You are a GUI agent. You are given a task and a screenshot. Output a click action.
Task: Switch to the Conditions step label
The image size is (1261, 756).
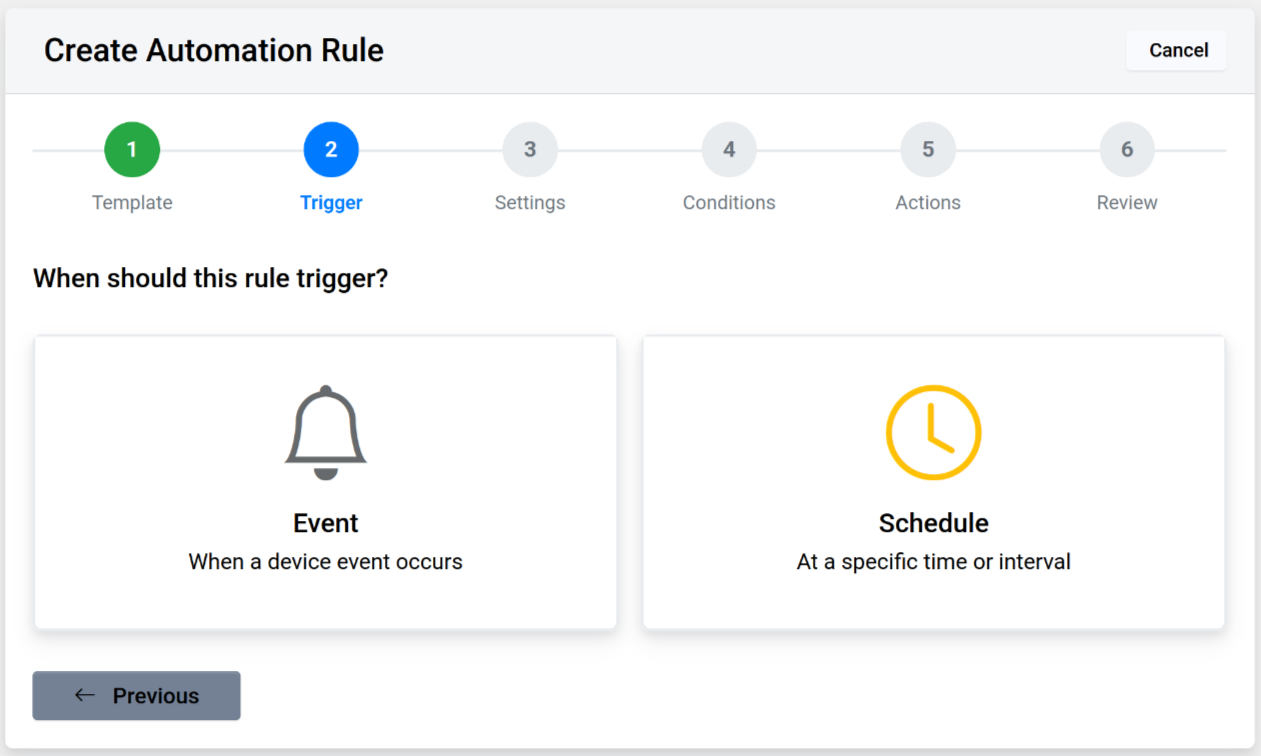729,203
